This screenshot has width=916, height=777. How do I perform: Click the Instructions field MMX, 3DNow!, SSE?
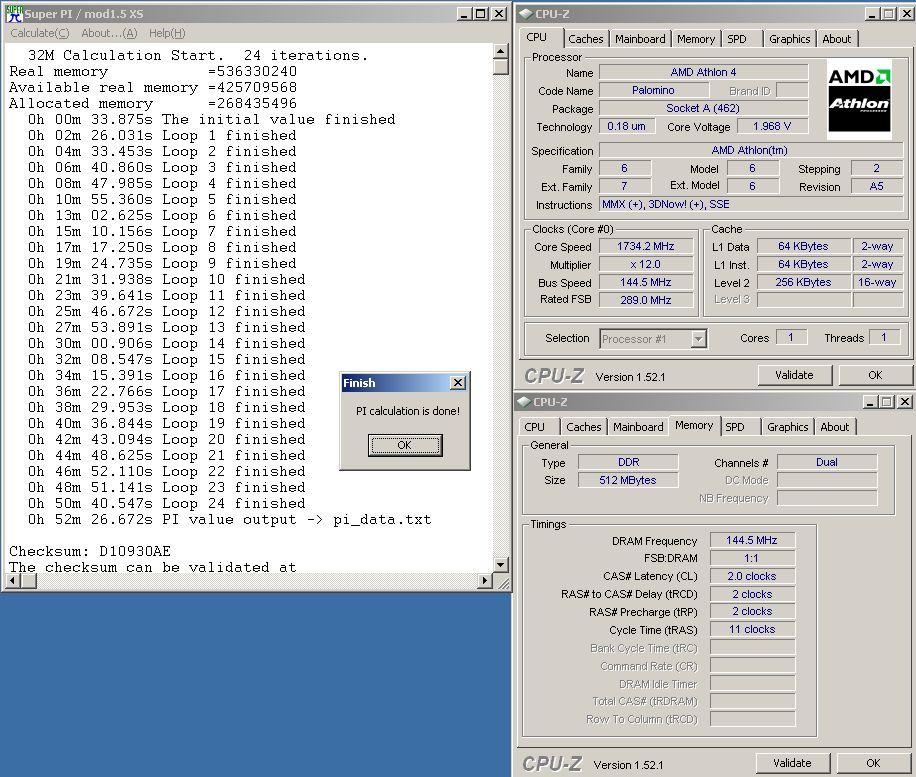click(751, 204)
